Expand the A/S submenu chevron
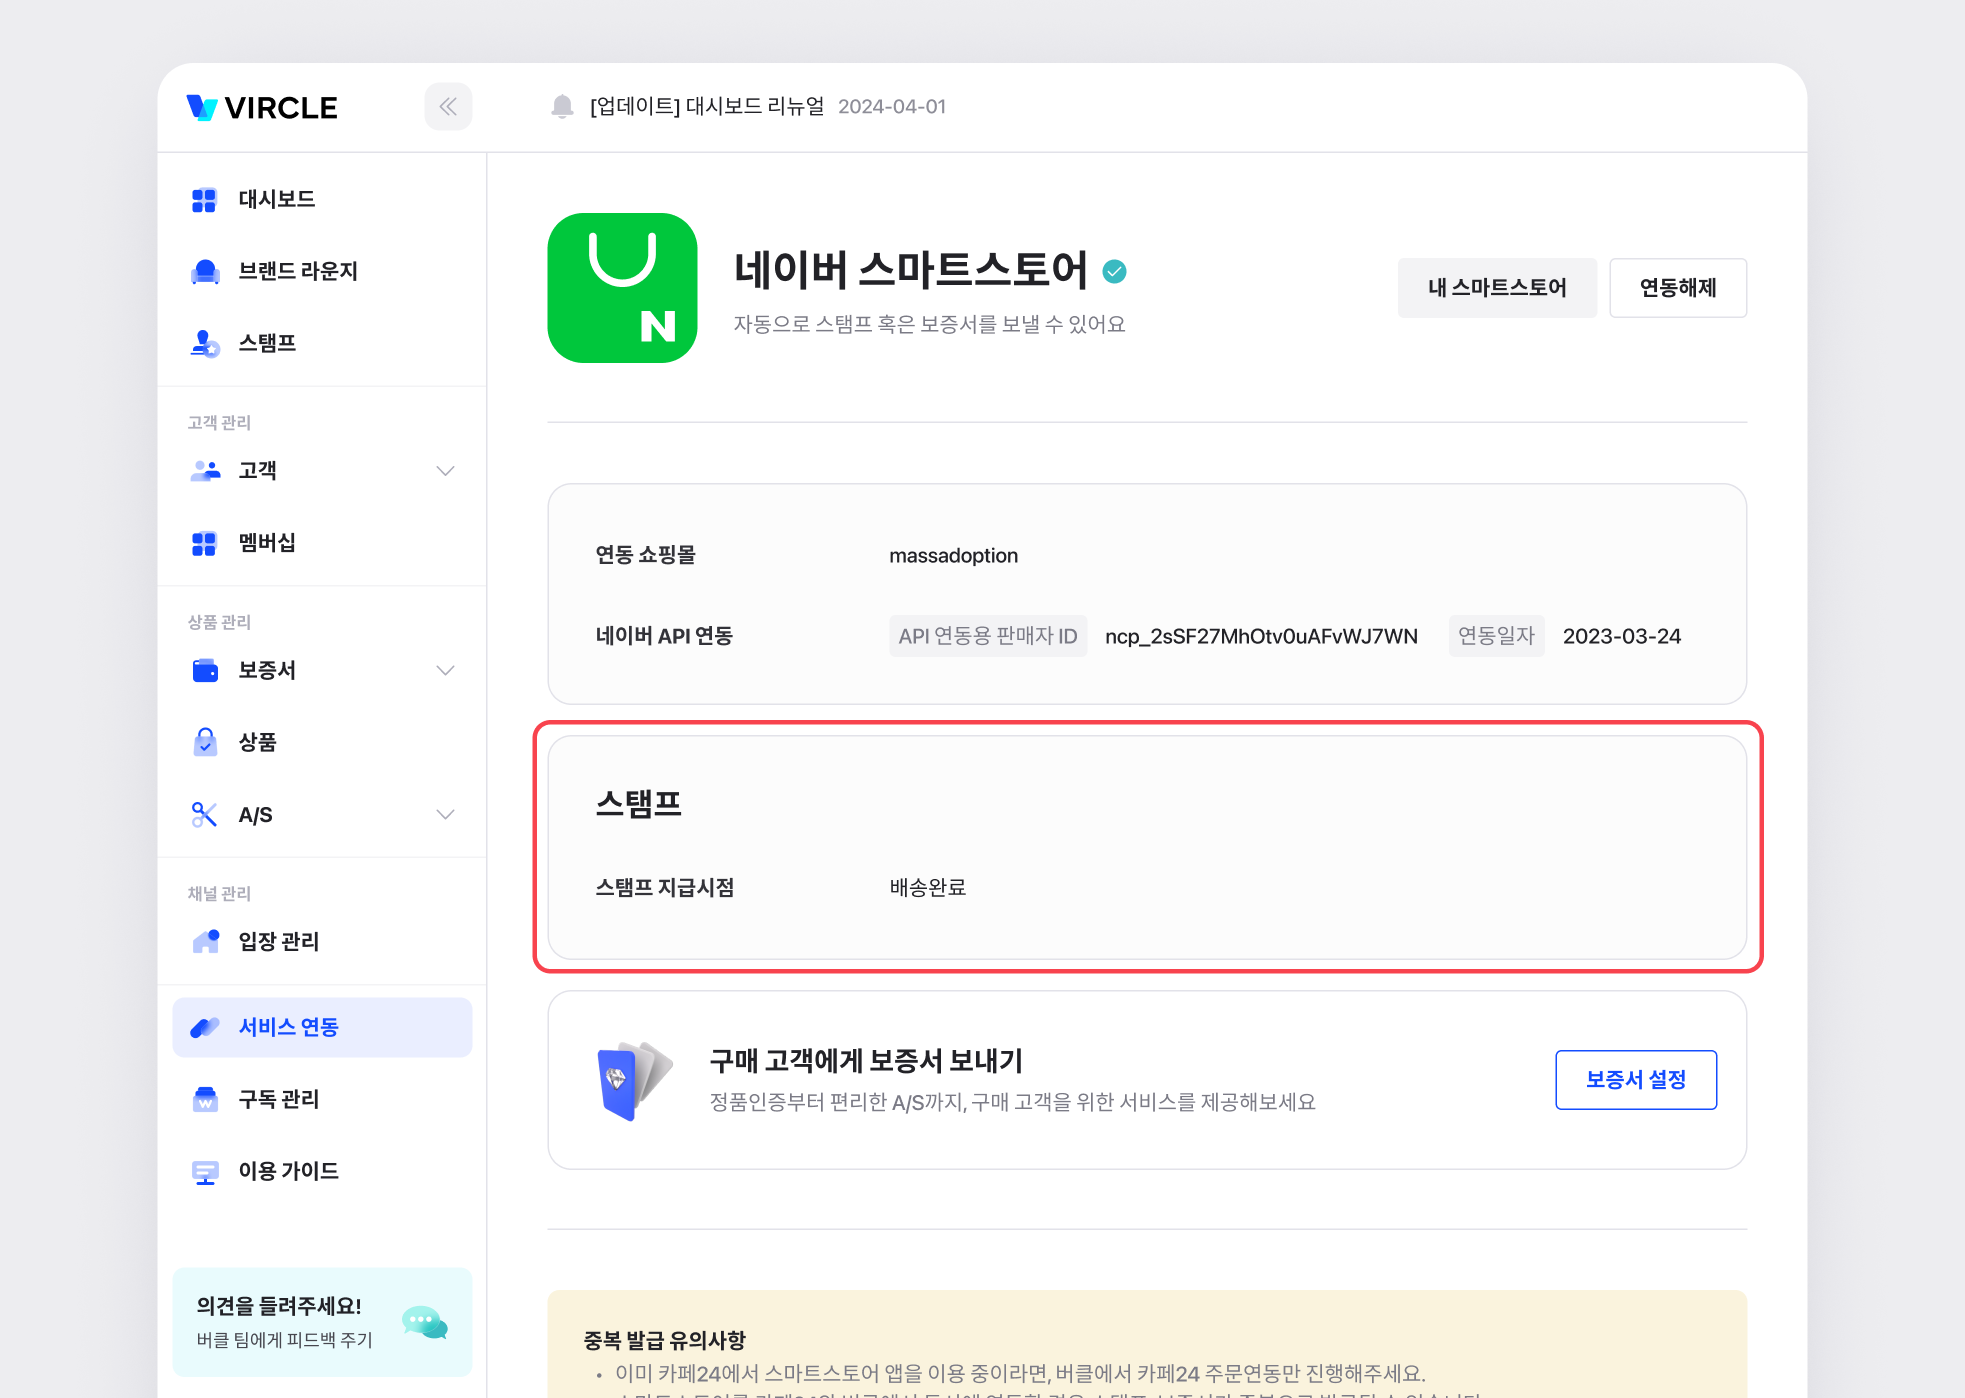 pyautogui.click(x=446, y=814)
